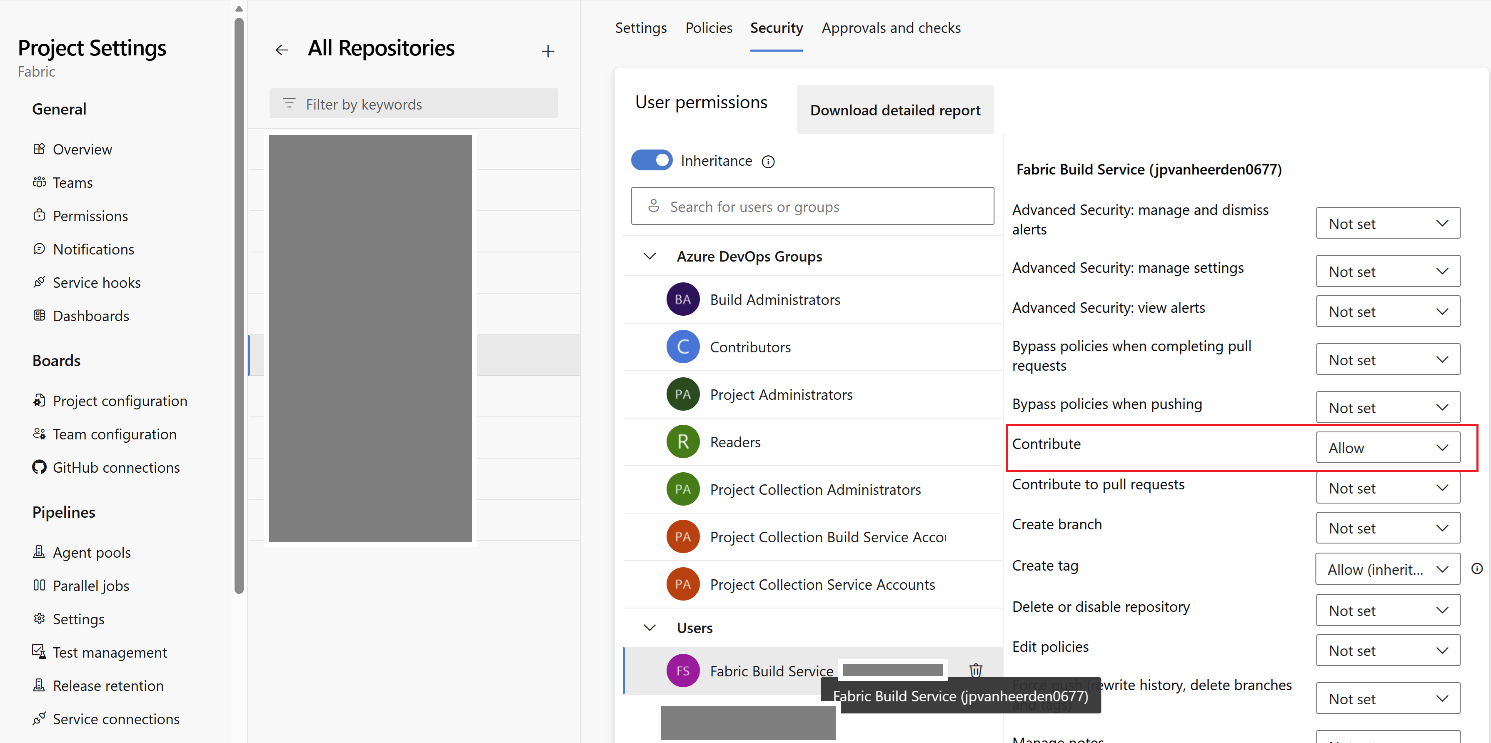This screenshot has height=743, width=1491.
Task: Click the Service hooks icon
Action: (x=39, y=282)
